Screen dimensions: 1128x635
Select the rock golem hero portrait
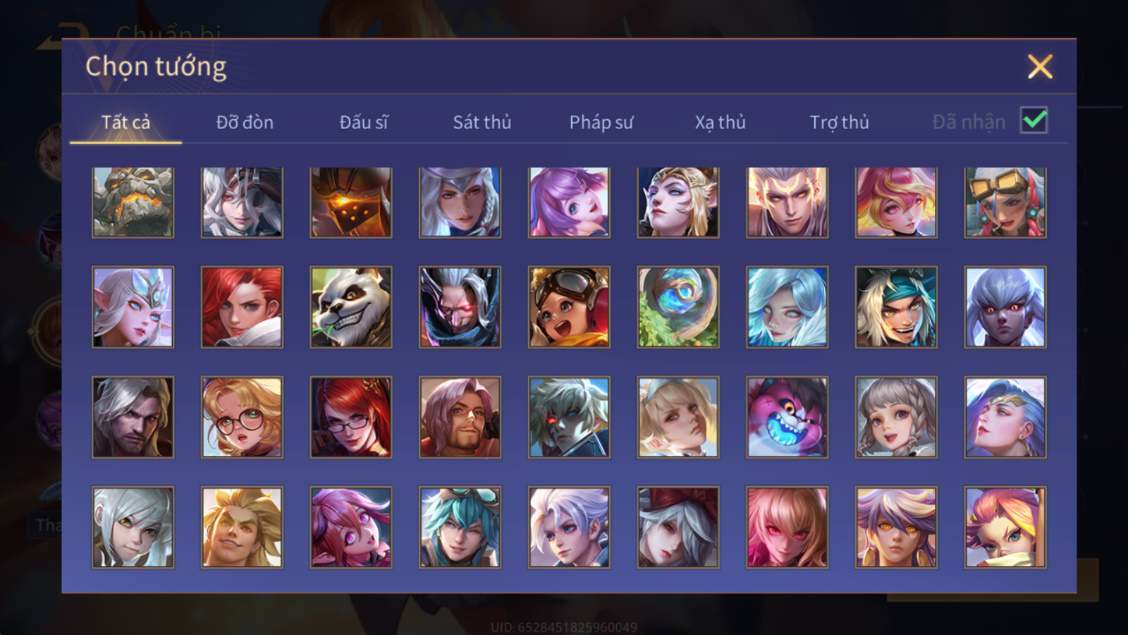[133, 202]
